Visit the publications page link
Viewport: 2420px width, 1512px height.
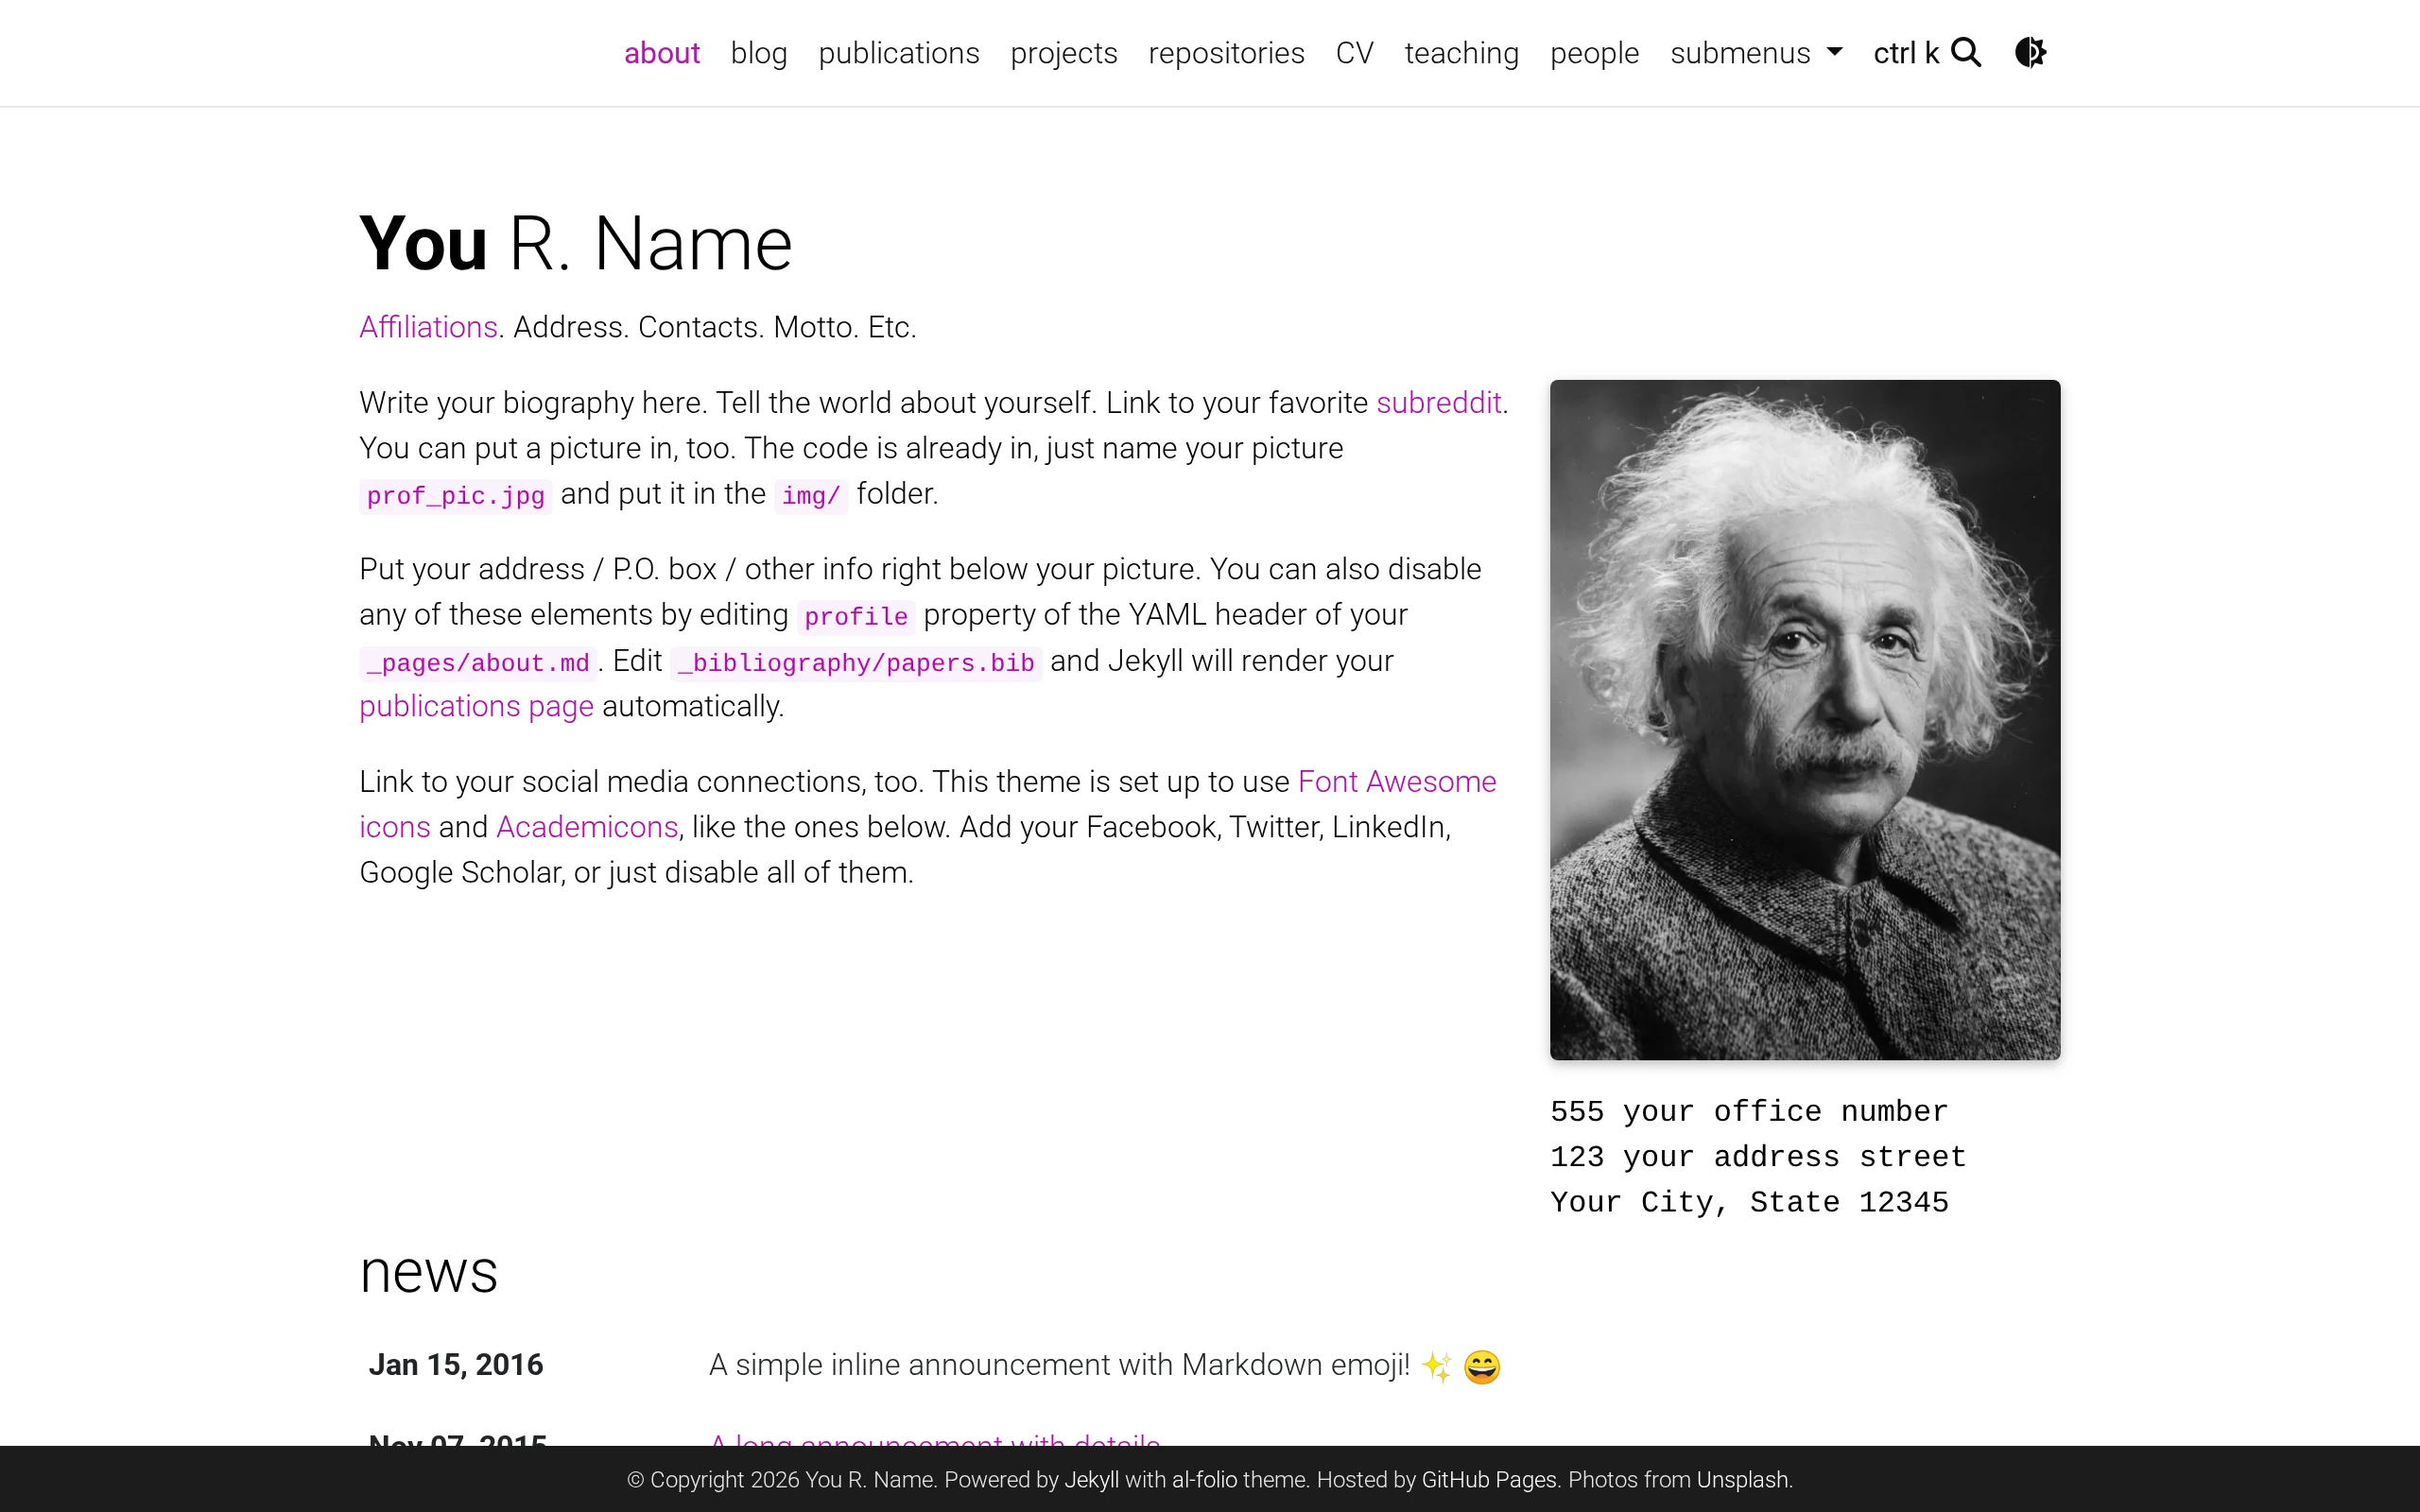476,706
